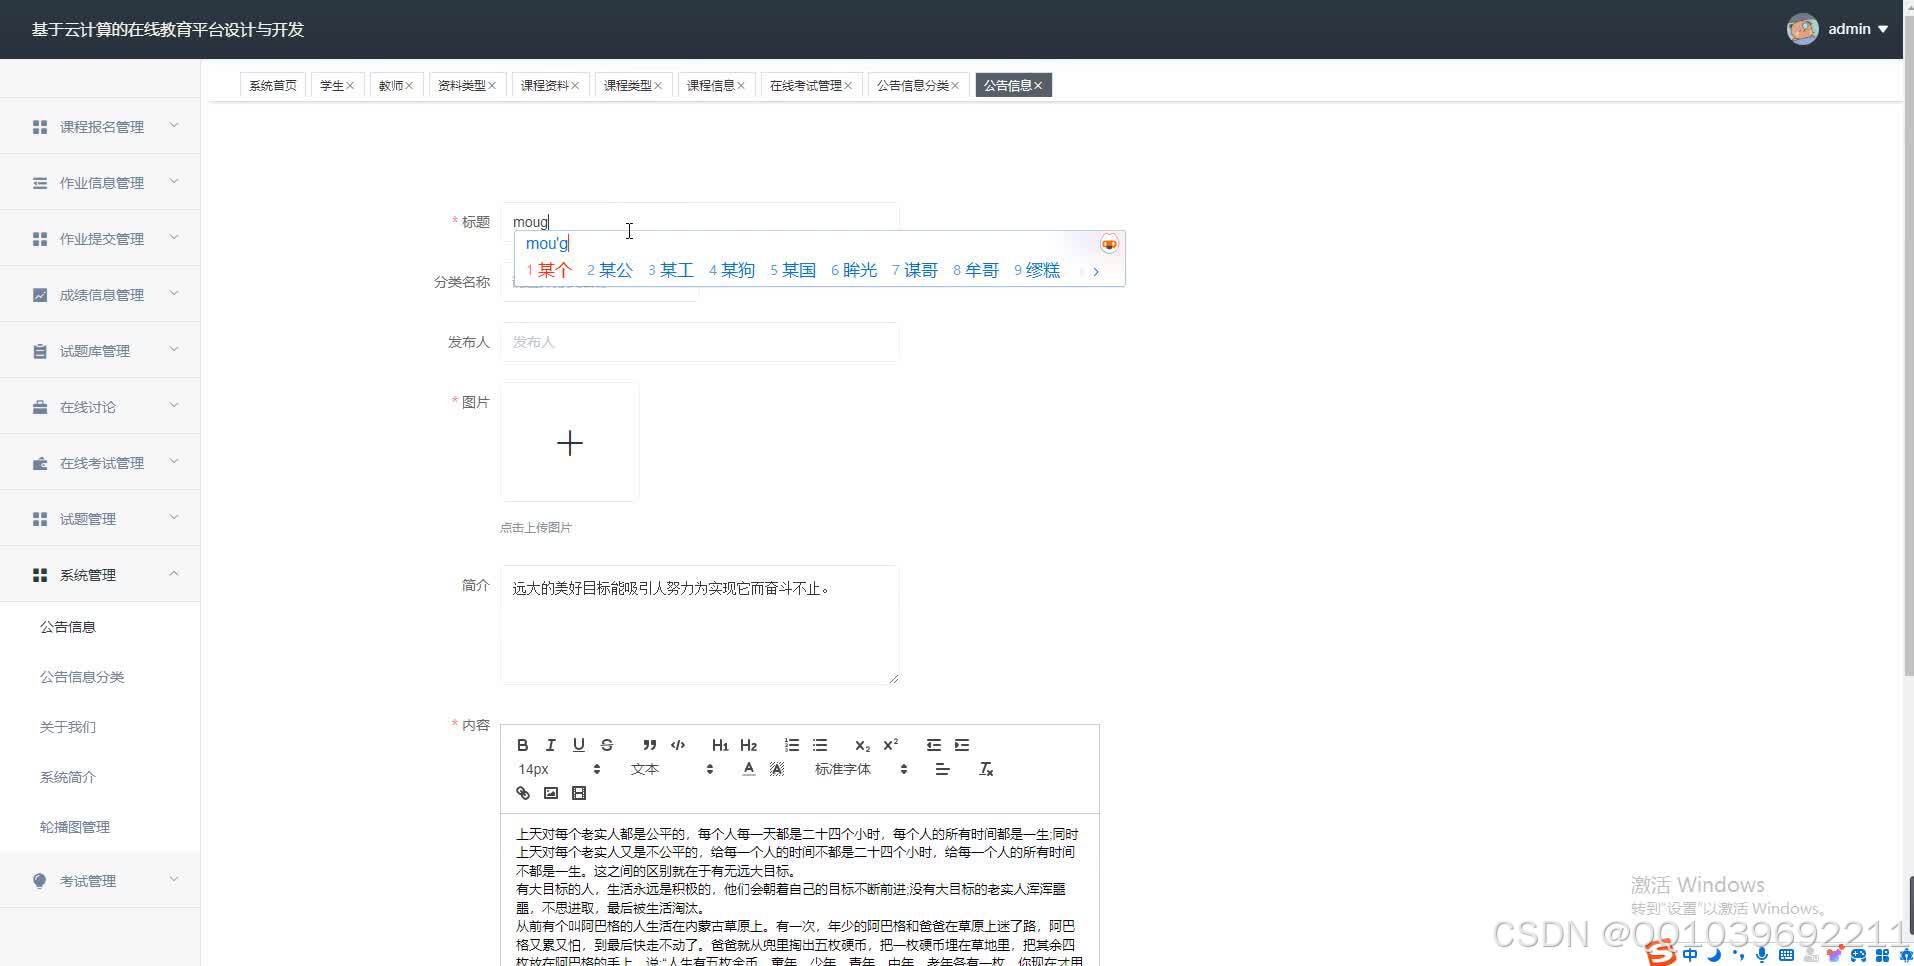Apply subscript formatting

point(862,745)
